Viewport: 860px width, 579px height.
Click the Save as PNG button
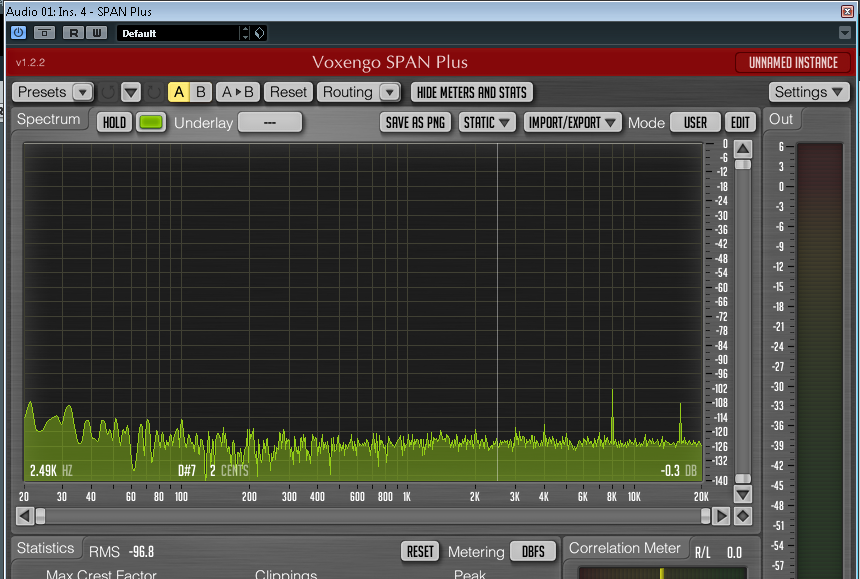click(x=416, y=123)
